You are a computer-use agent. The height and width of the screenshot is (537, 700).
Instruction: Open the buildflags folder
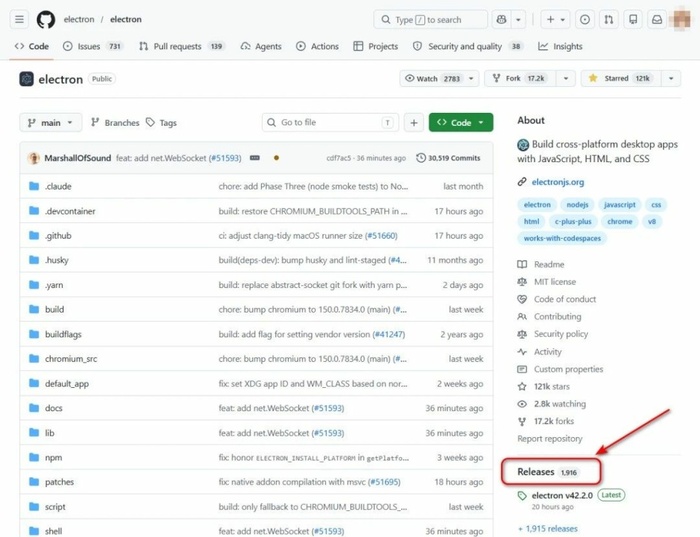pyautogui.click(x=63, y=334)
